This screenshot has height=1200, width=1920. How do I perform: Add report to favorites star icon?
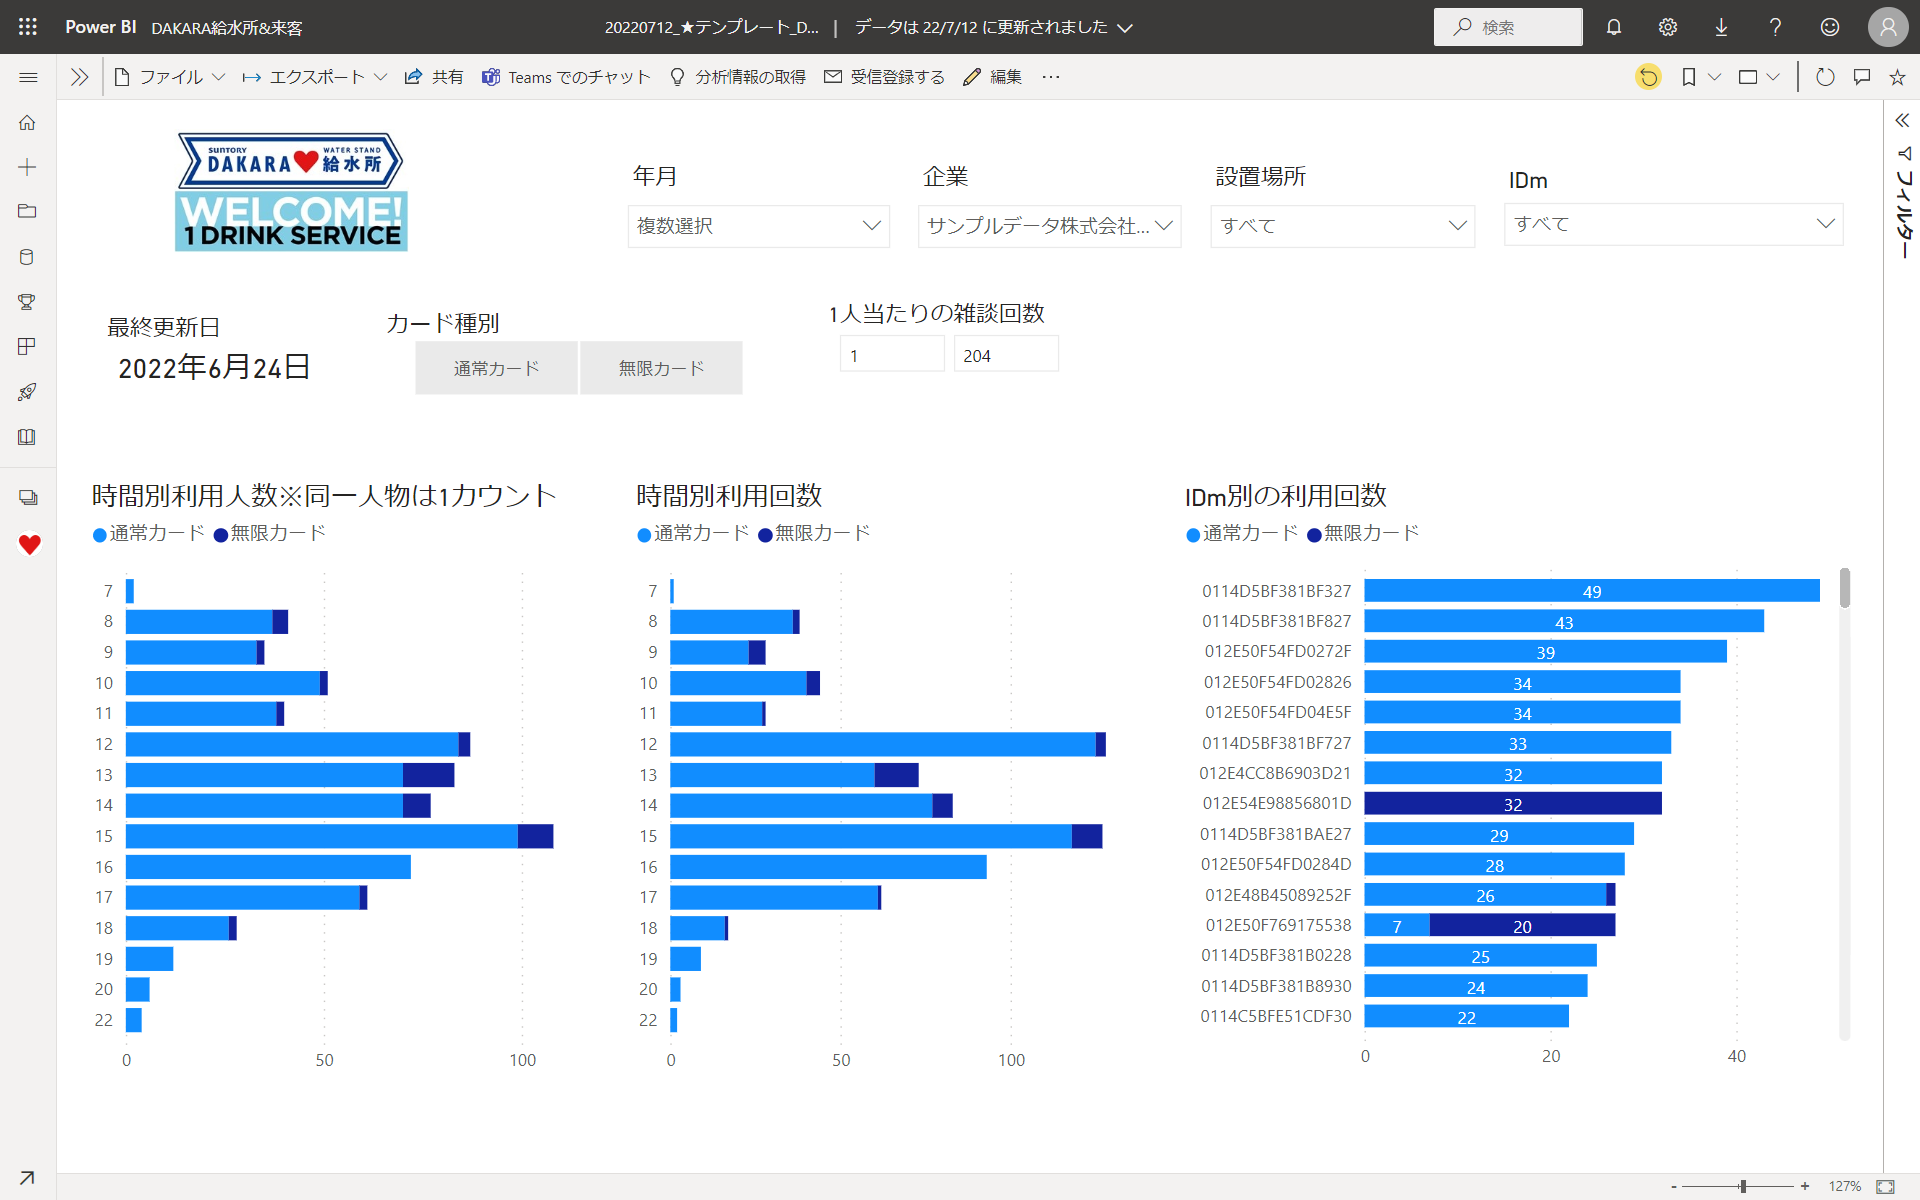tap(1897, 77)
